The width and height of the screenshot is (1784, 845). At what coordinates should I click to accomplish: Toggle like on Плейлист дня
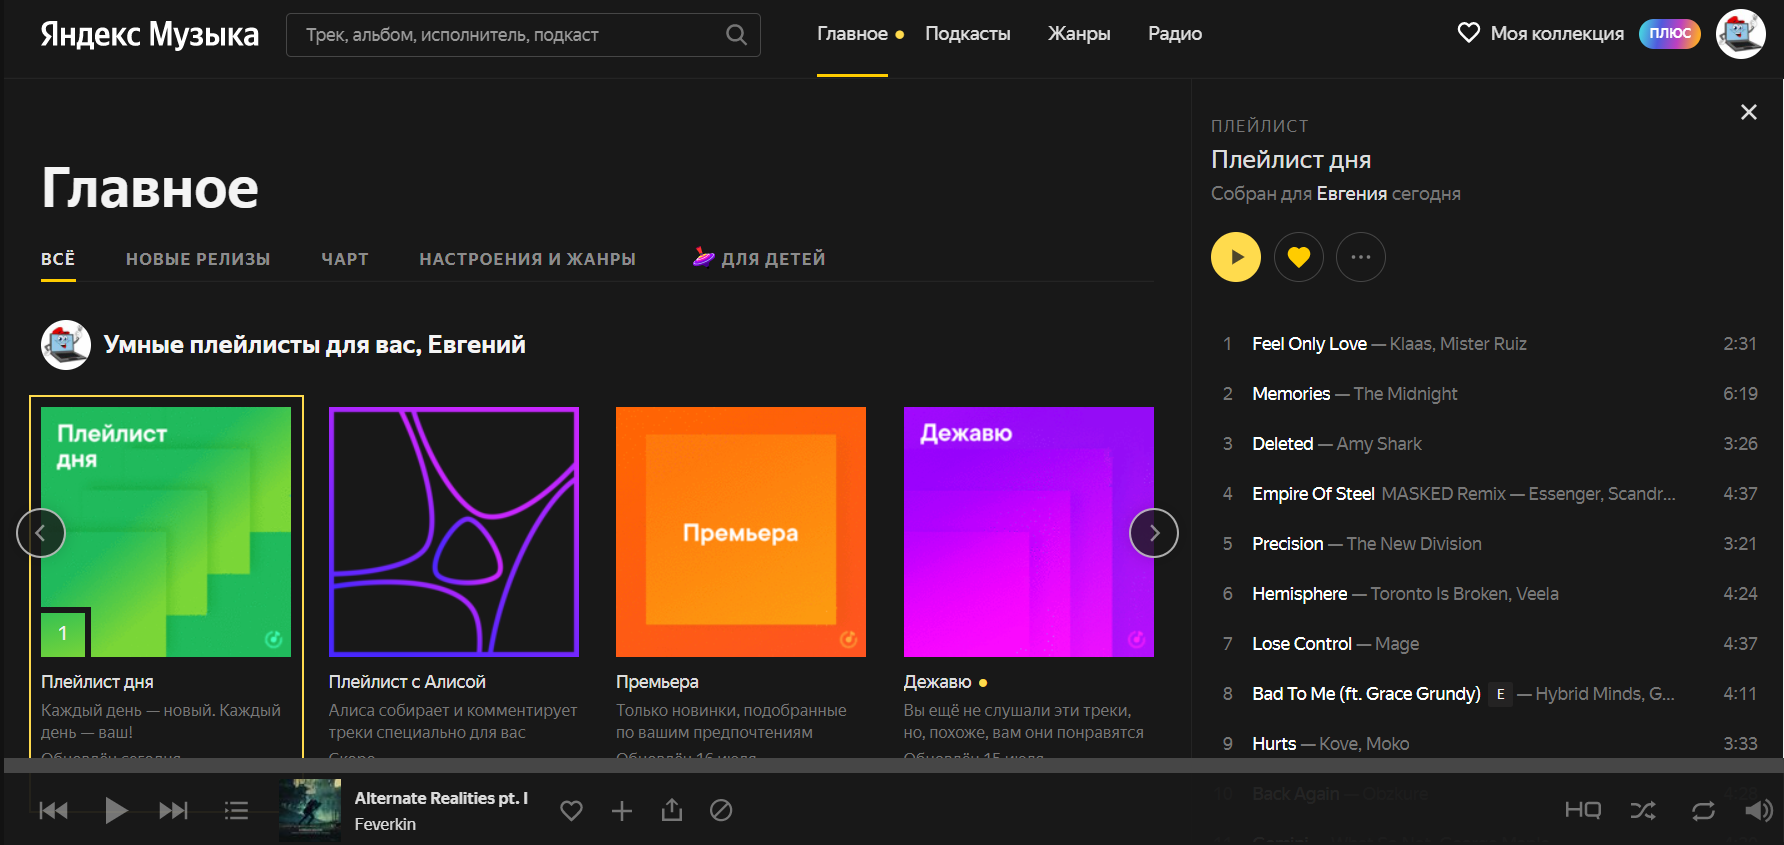tap(1299, 257)
